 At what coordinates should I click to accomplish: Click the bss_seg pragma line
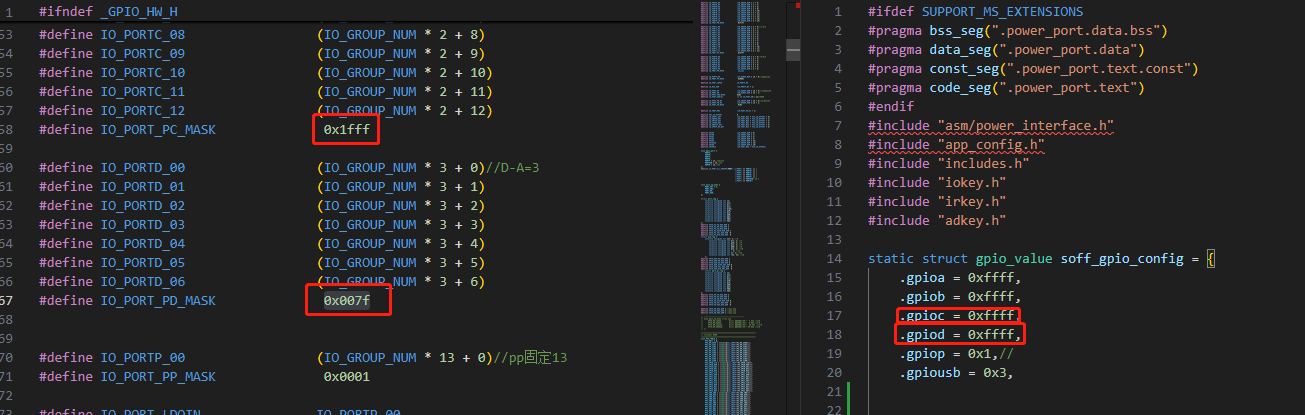click(x=1018, y=31)
